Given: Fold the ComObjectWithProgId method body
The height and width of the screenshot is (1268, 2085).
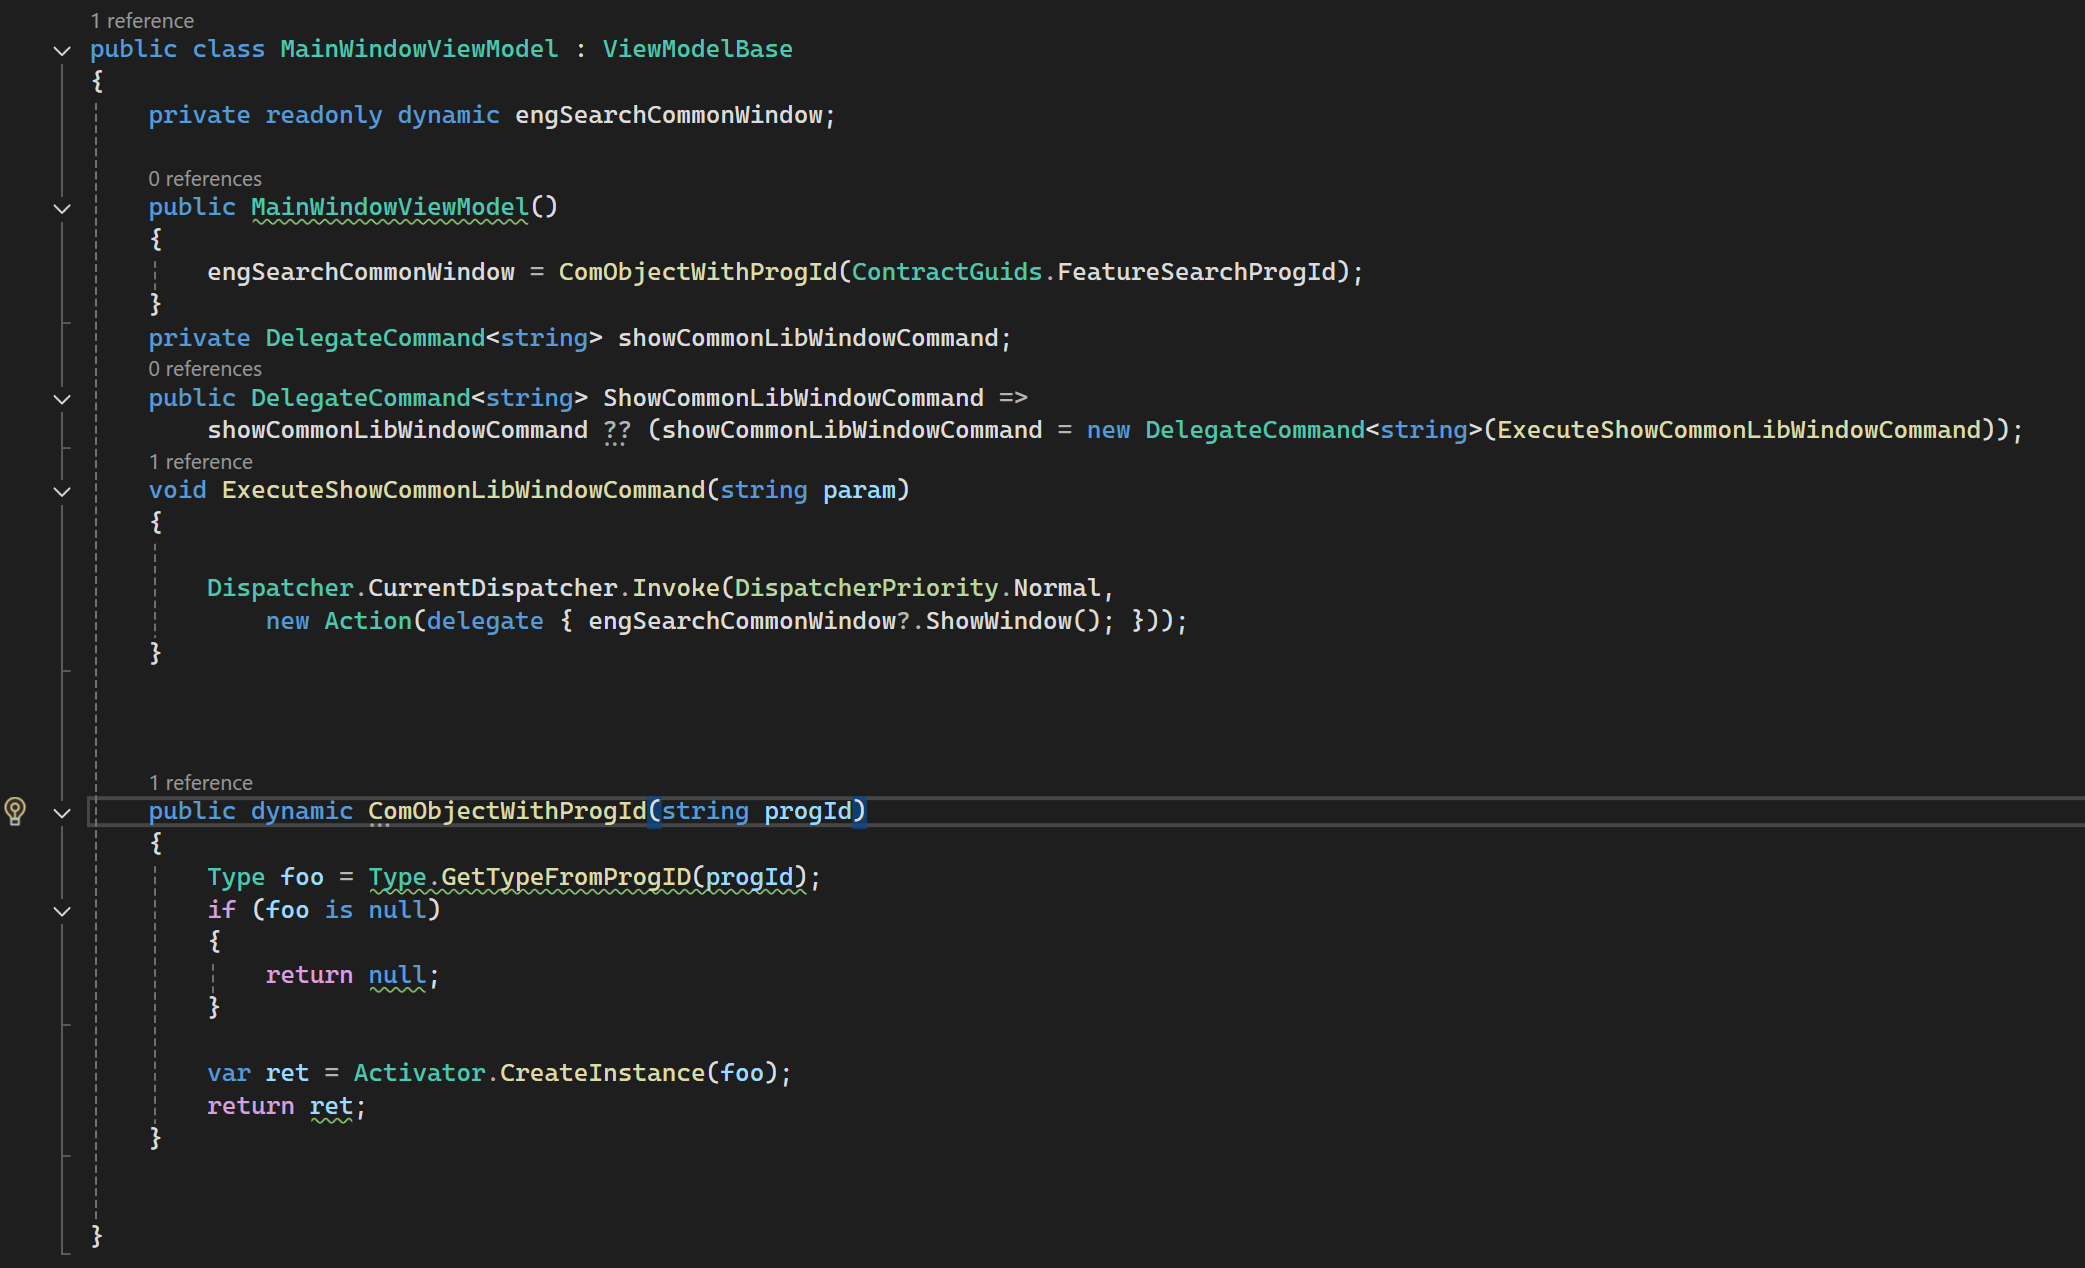Looking at the screenshot, I should point(62,813).
